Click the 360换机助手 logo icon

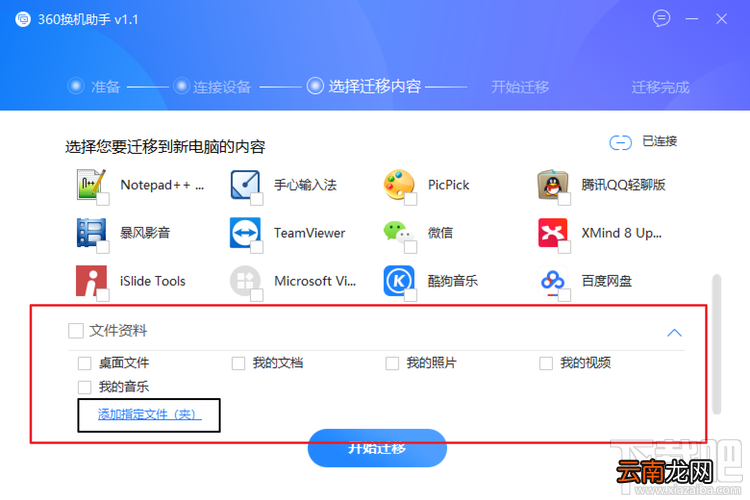click(23, 19)
